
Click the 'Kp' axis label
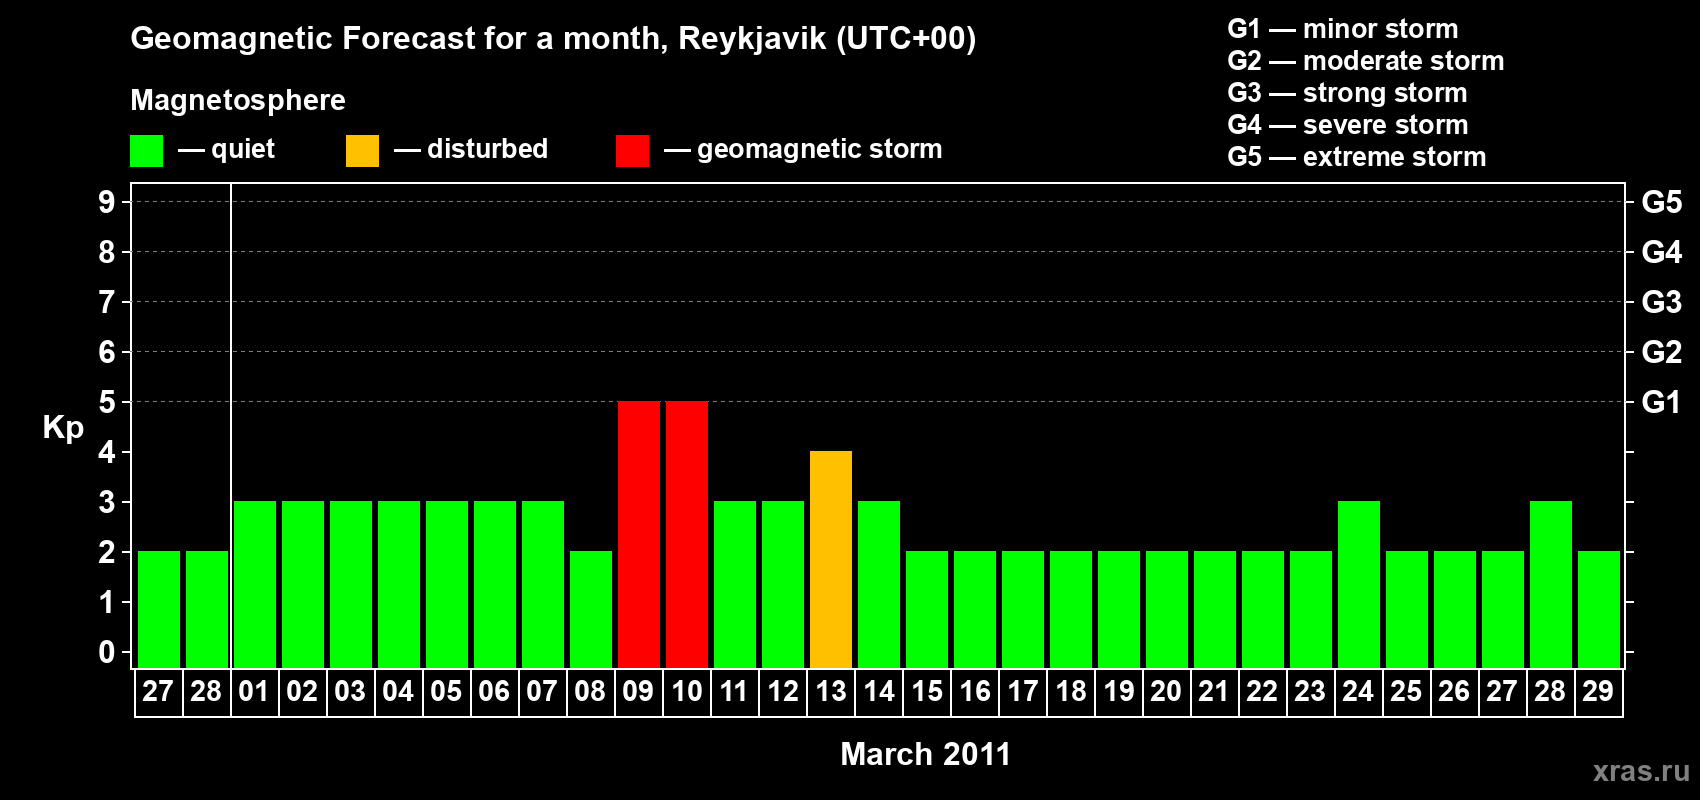coord(63,428)
